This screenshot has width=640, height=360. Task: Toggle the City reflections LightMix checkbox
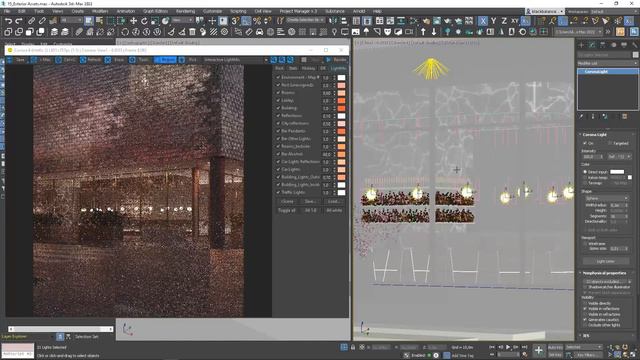278,123
